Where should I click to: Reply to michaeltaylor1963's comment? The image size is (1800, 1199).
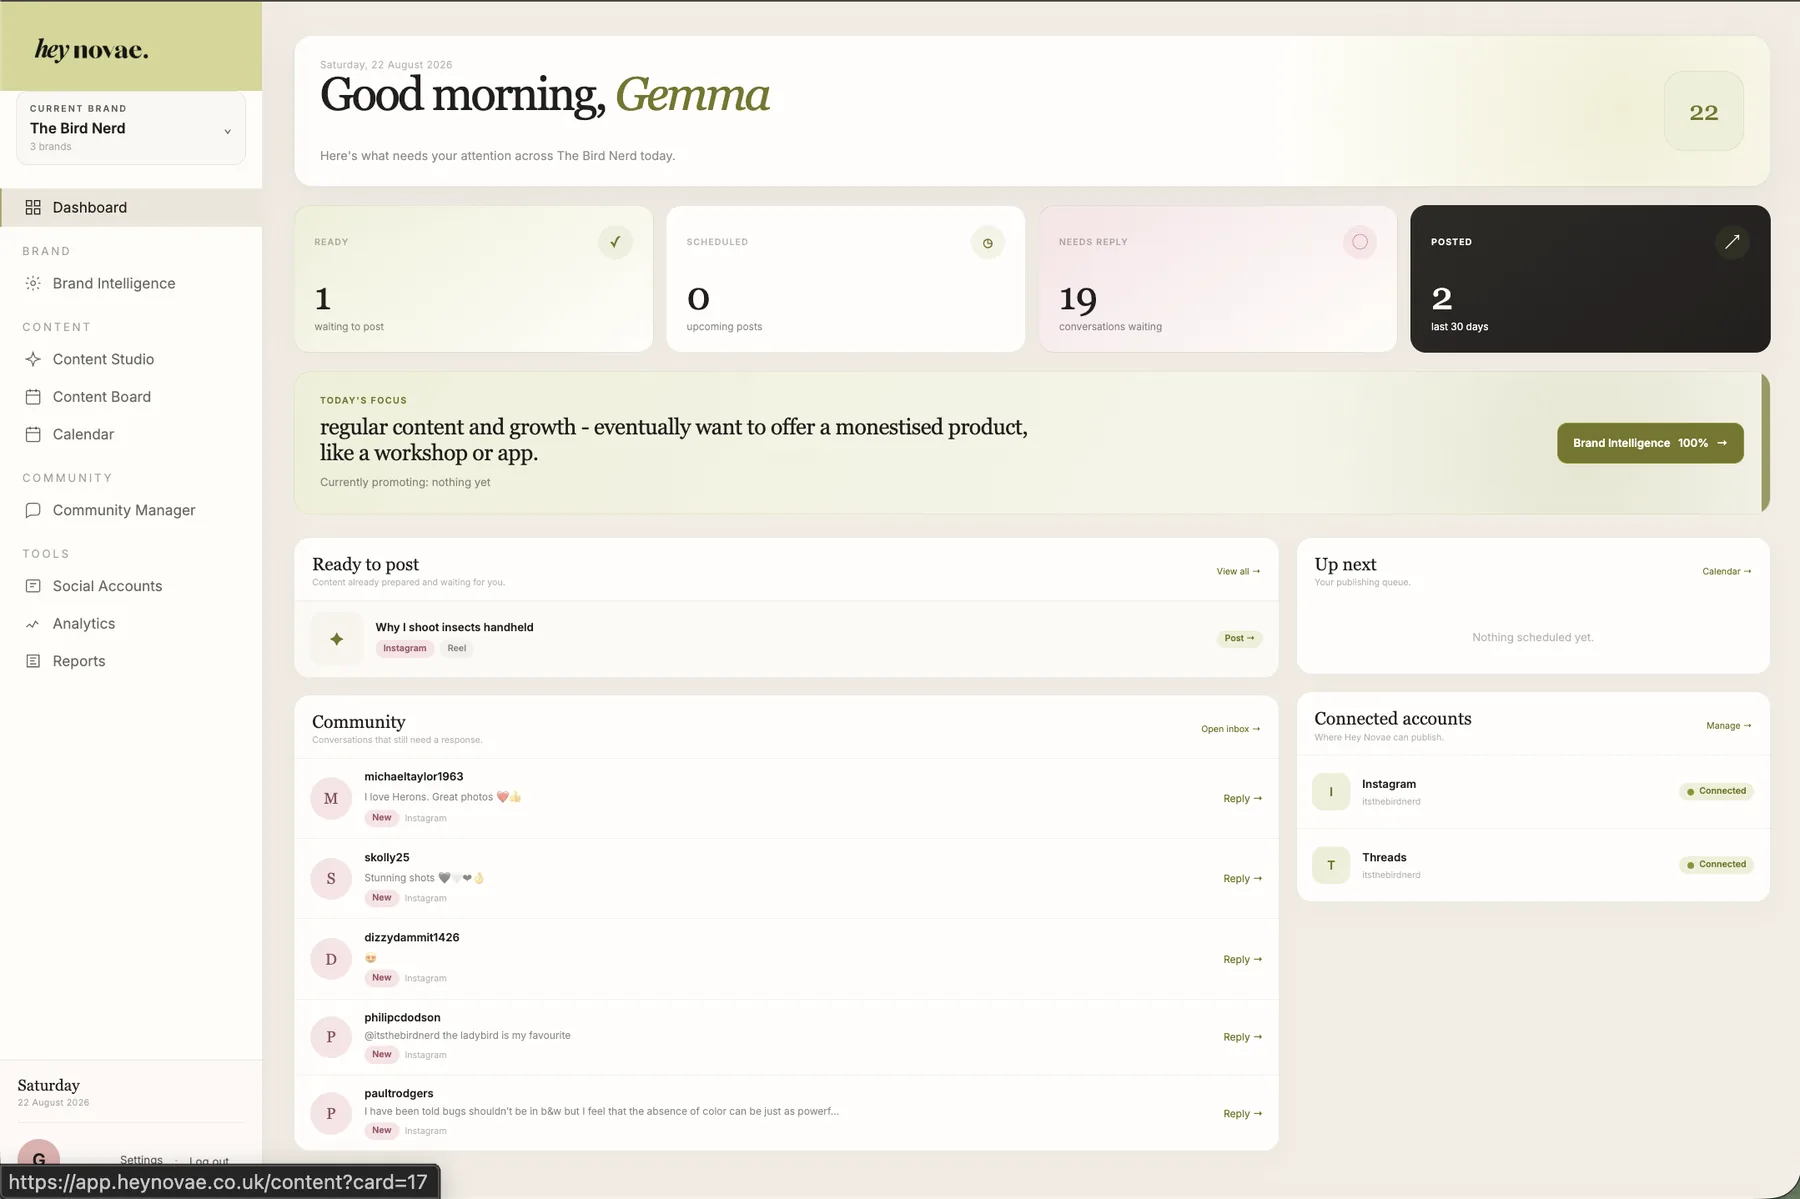(1243, 798)
